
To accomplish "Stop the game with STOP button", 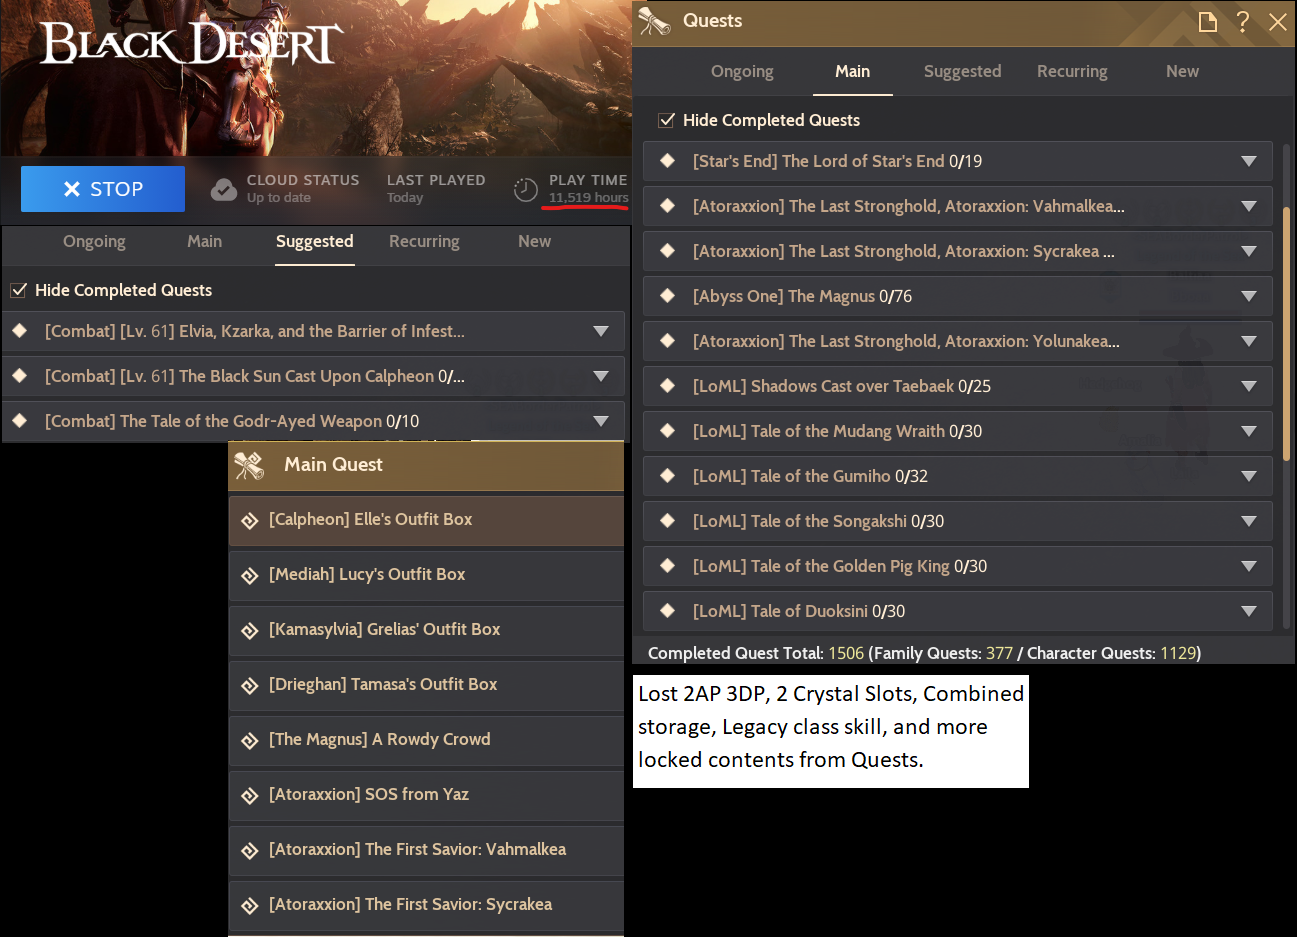I will tap(103, 189).
